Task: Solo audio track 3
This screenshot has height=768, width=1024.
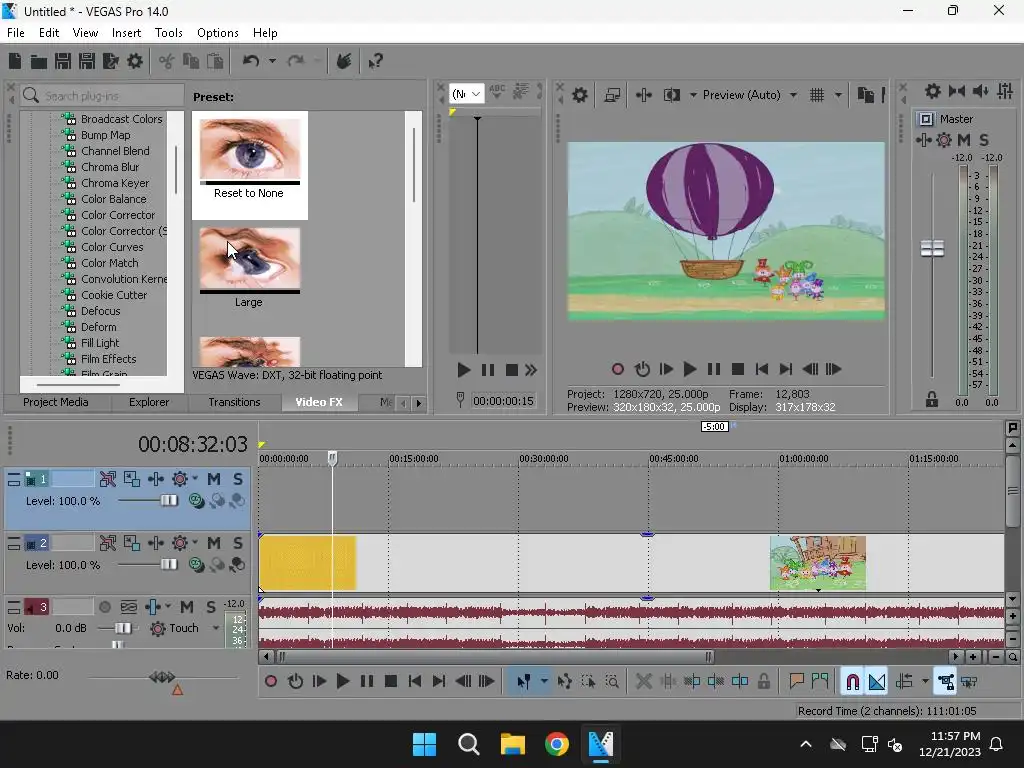Action: (211, 607)
